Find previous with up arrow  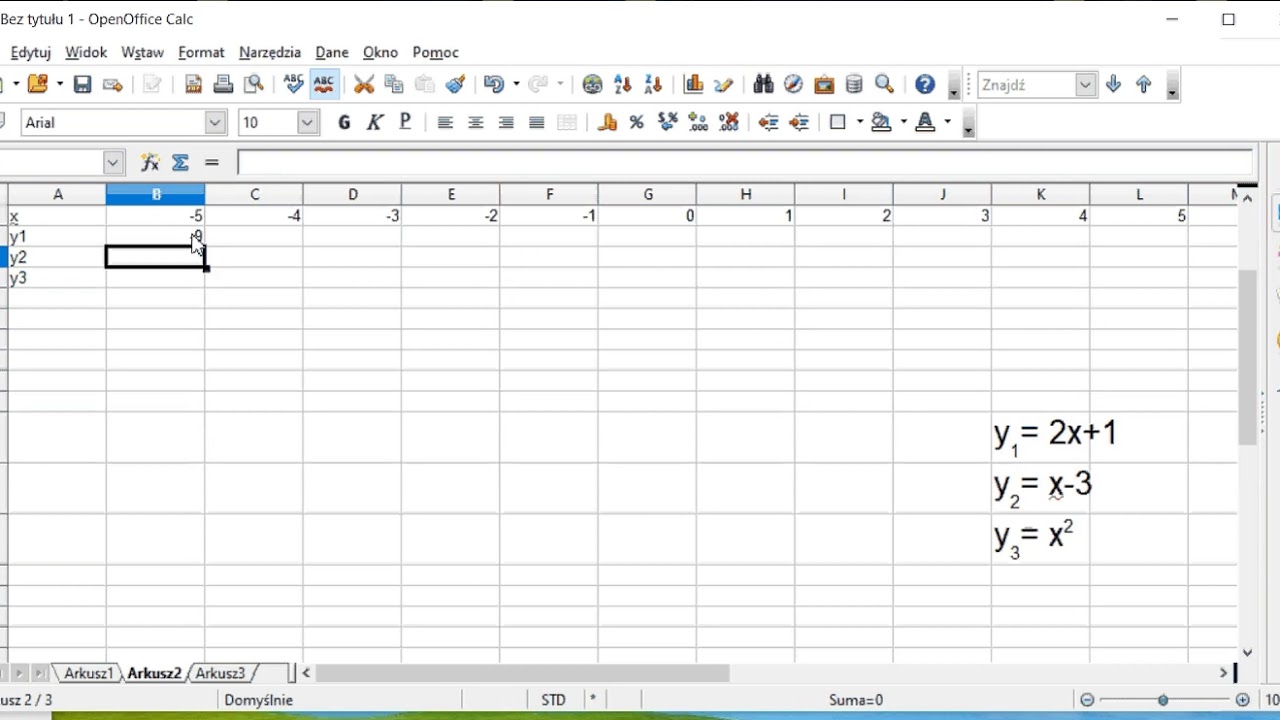click(1144, 85)
